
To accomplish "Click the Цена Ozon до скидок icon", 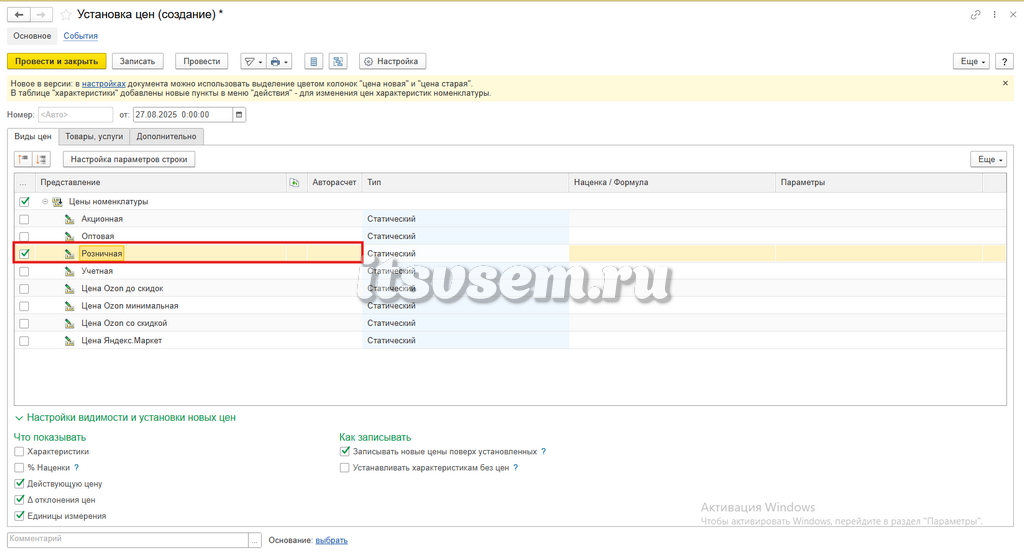I will point(69,289).
